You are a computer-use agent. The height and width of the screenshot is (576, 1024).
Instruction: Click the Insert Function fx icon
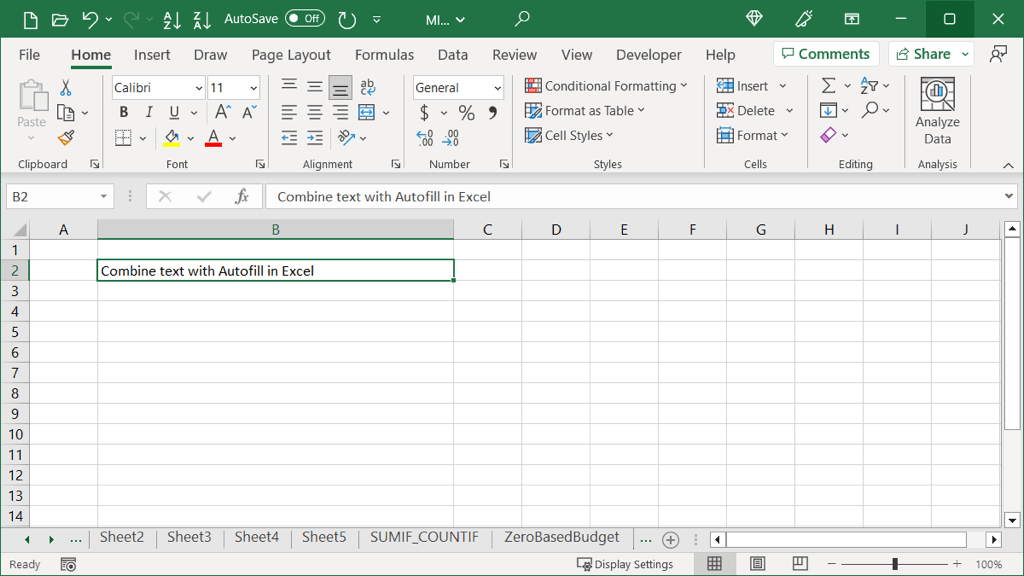point(242,197)
